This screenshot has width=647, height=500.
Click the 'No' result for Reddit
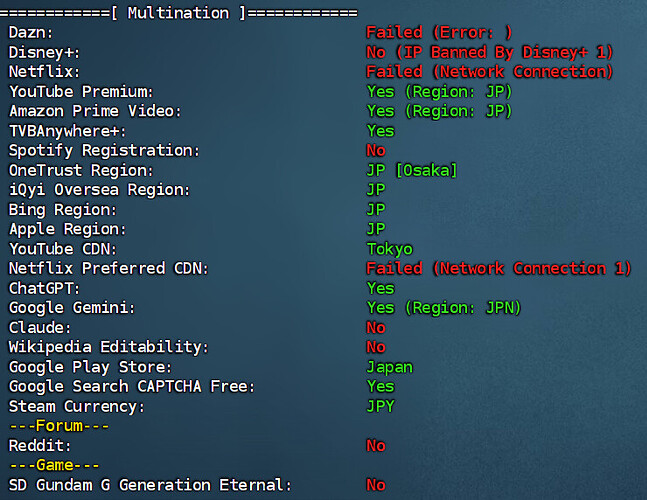coord(376,446)
